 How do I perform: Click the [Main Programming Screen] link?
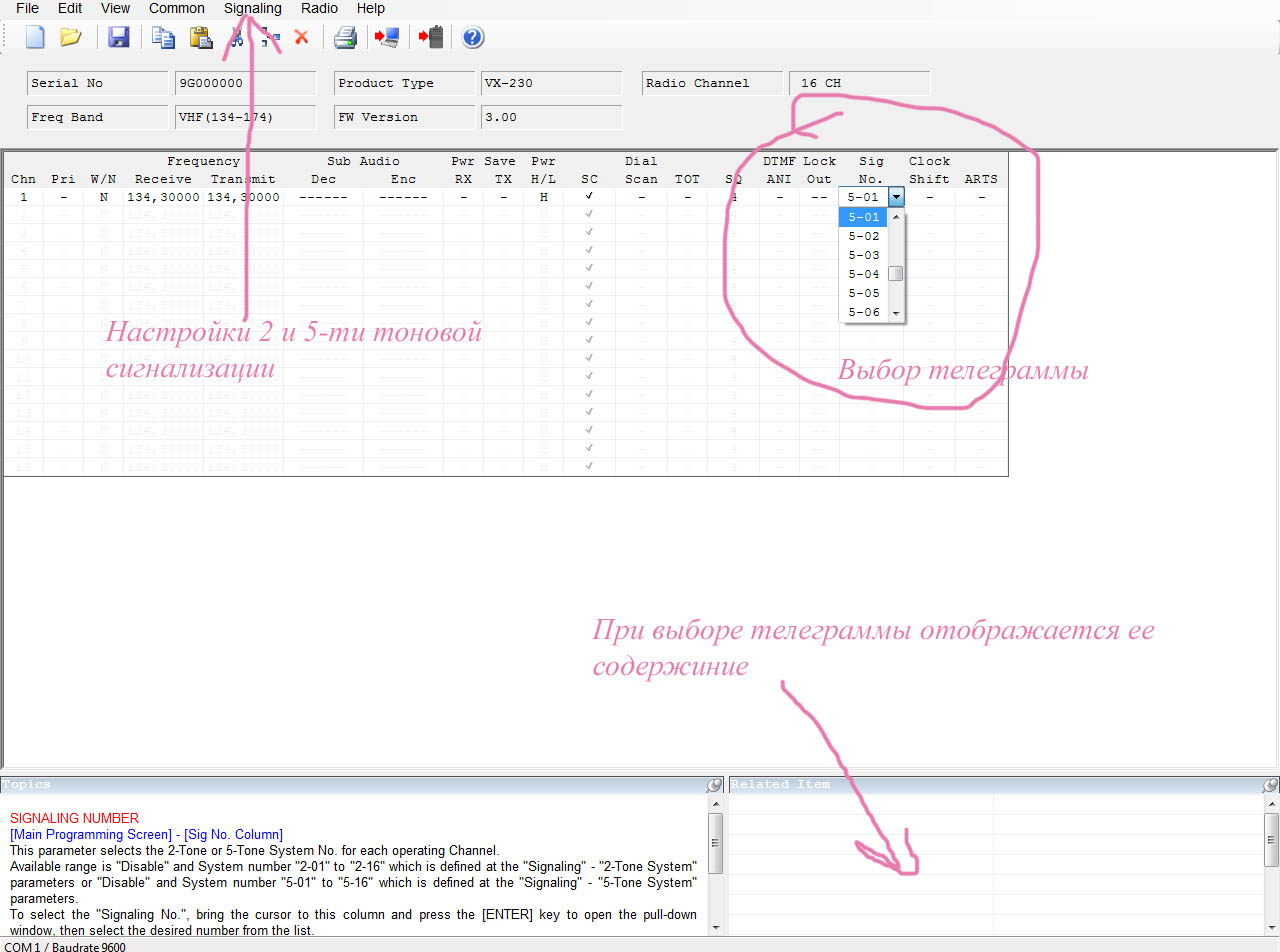coord(91,834)
